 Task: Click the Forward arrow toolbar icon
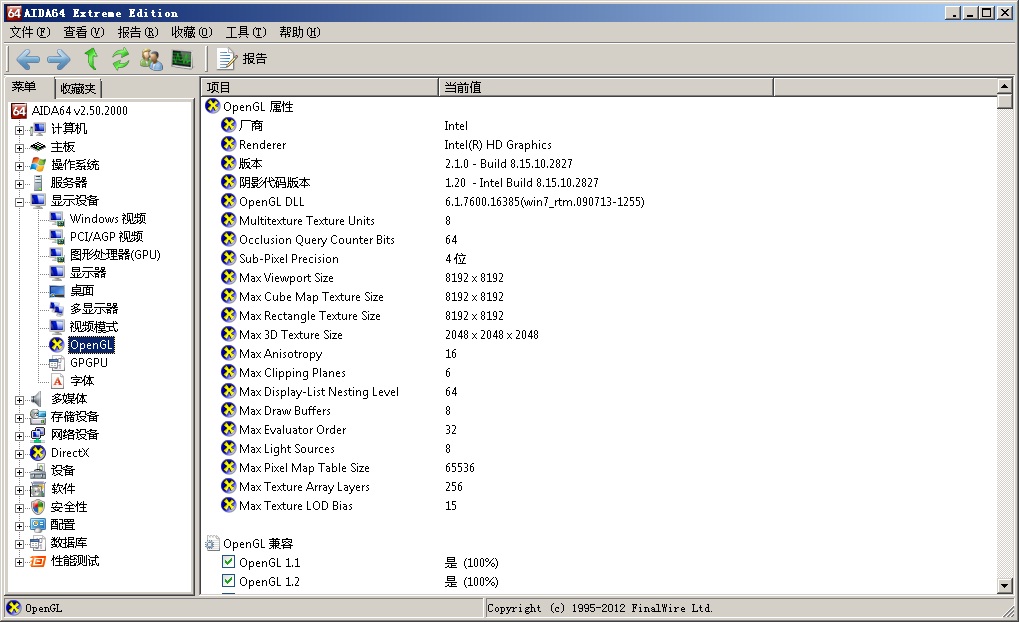pyautogui.click(x=58, y=59)
